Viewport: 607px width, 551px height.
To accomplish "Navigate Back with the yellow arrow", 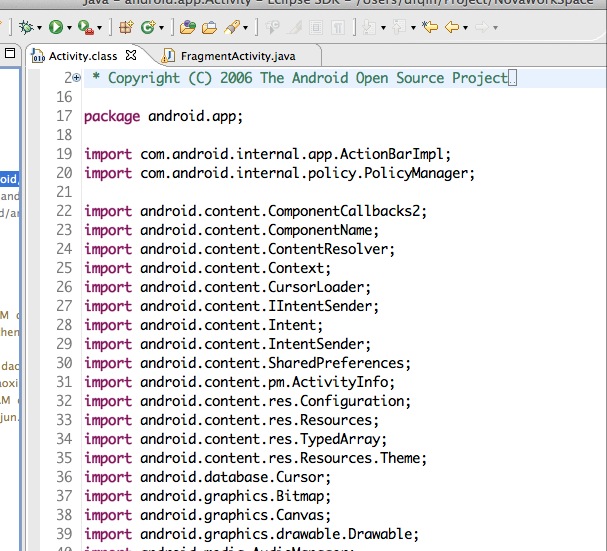I will click(x=452, y=27).
